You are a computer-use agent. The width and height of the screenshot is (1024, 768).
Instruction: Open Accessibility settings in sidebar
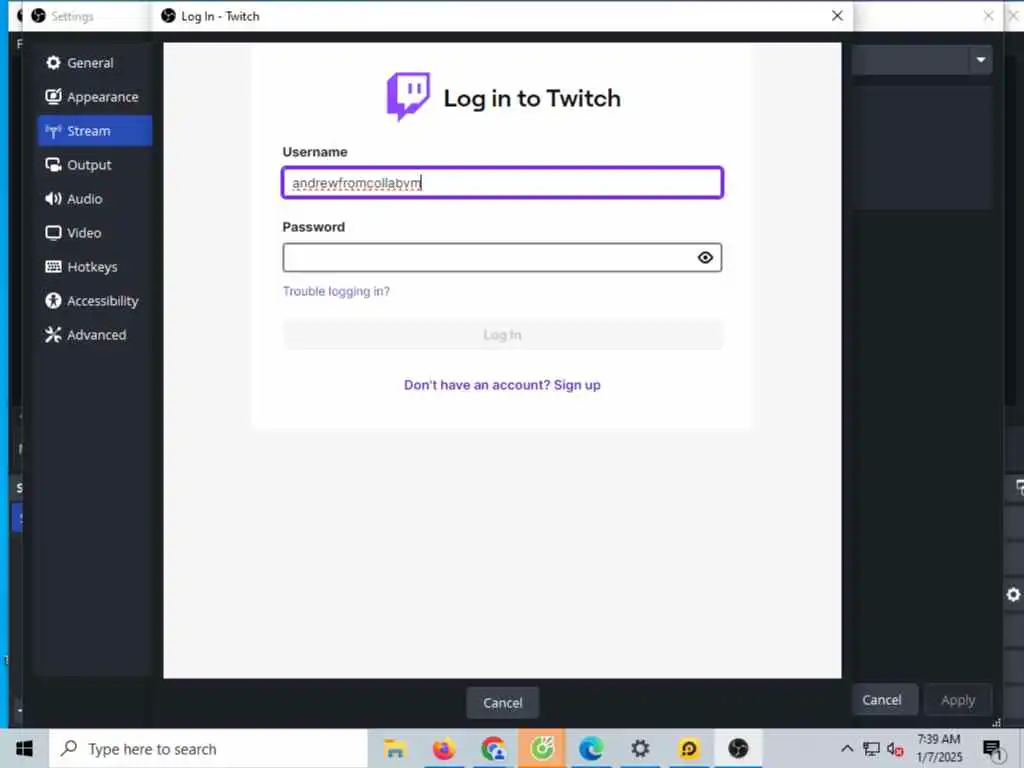95,300
